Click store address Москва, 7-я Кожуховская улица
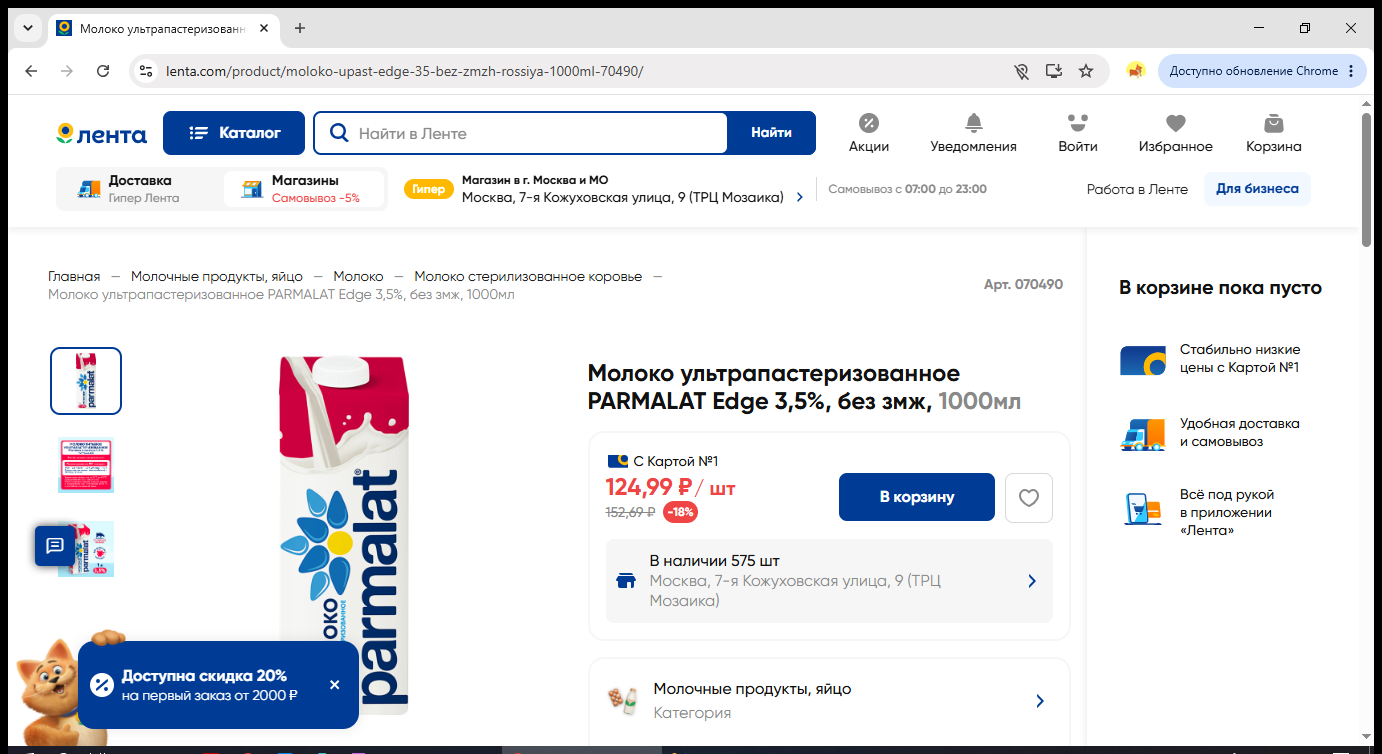This screenshot has width=1382, height=754. click(x=623, y=197)
